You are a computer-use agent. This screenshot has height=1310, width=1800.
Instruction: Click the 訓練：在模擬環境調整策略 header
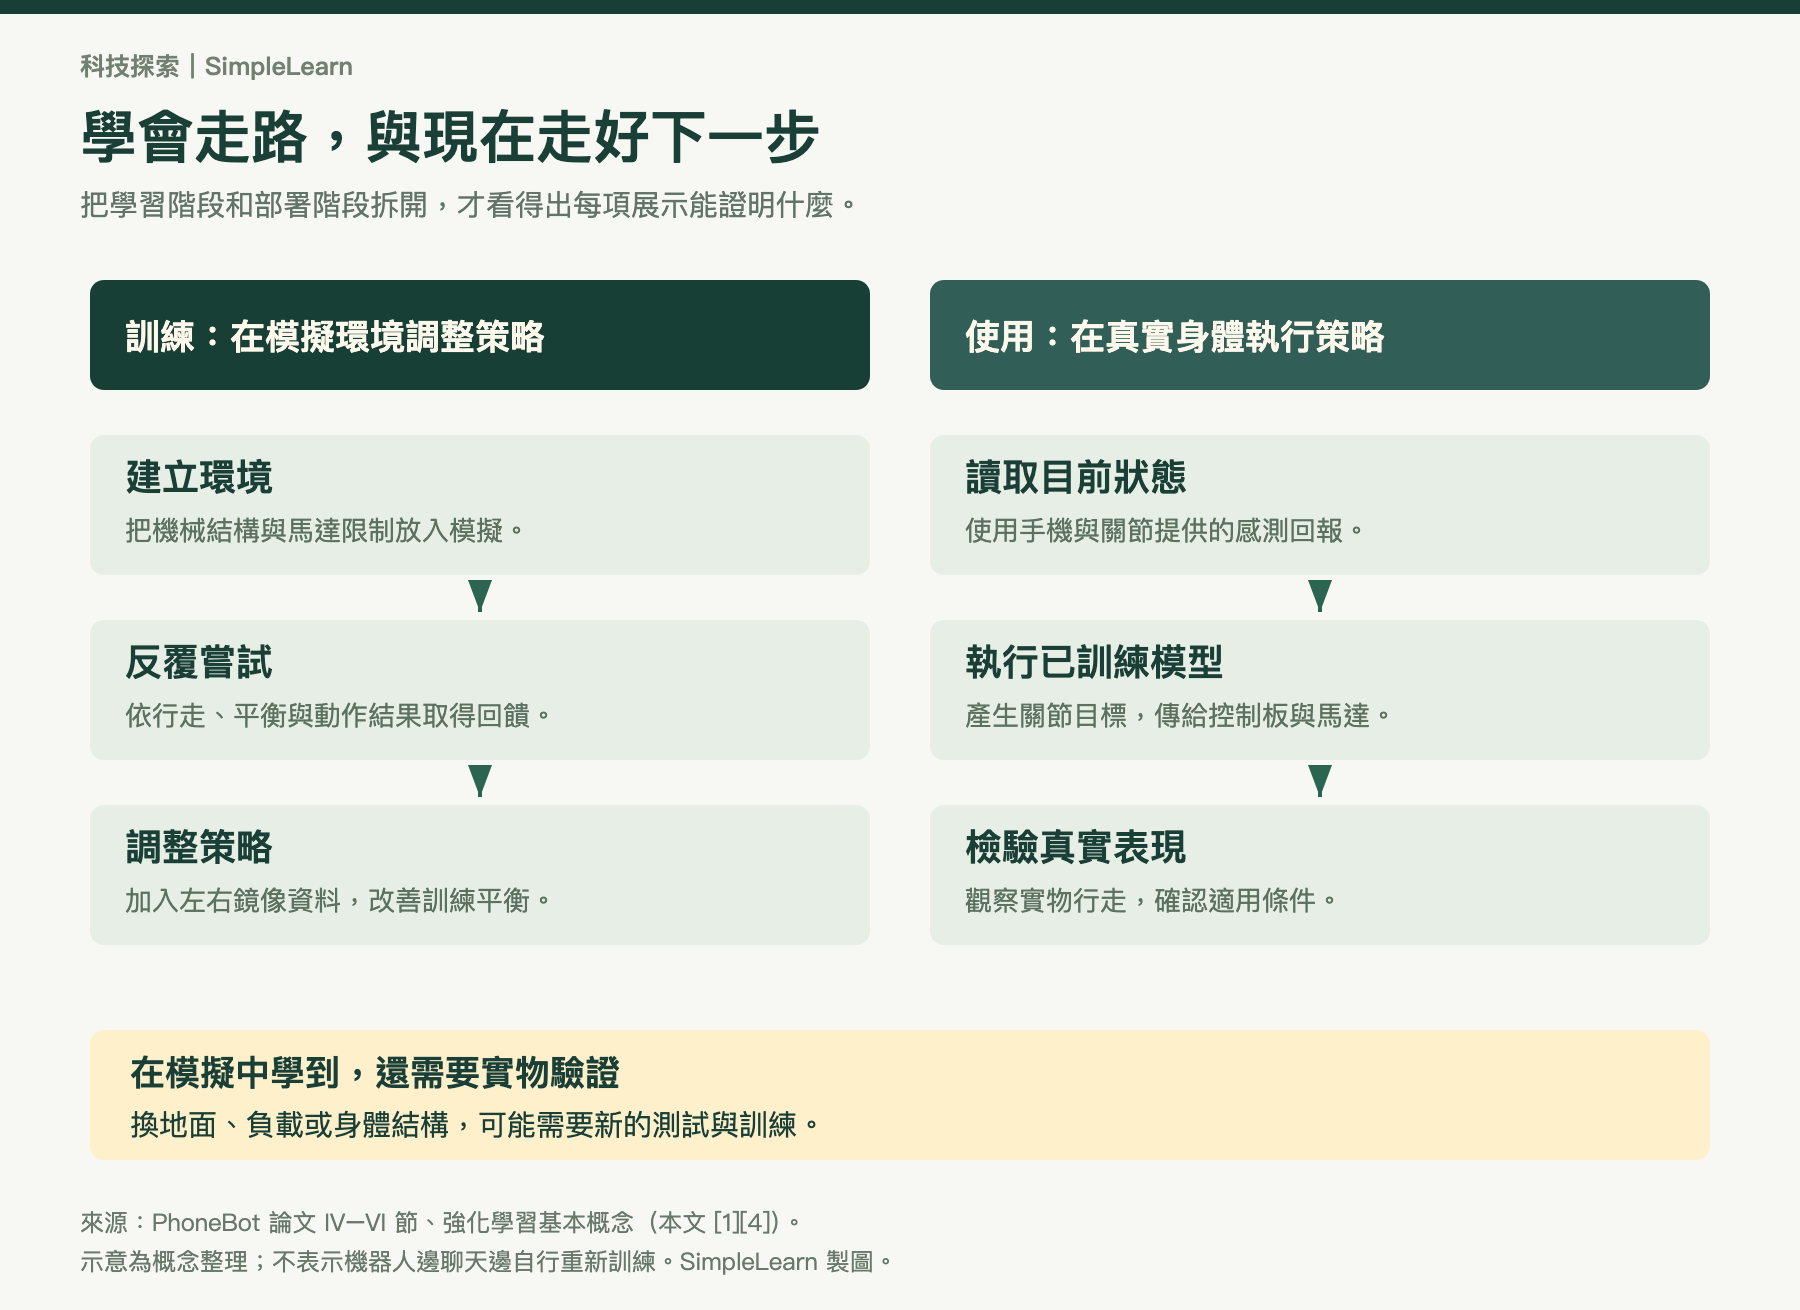click(x=480, y=335)
